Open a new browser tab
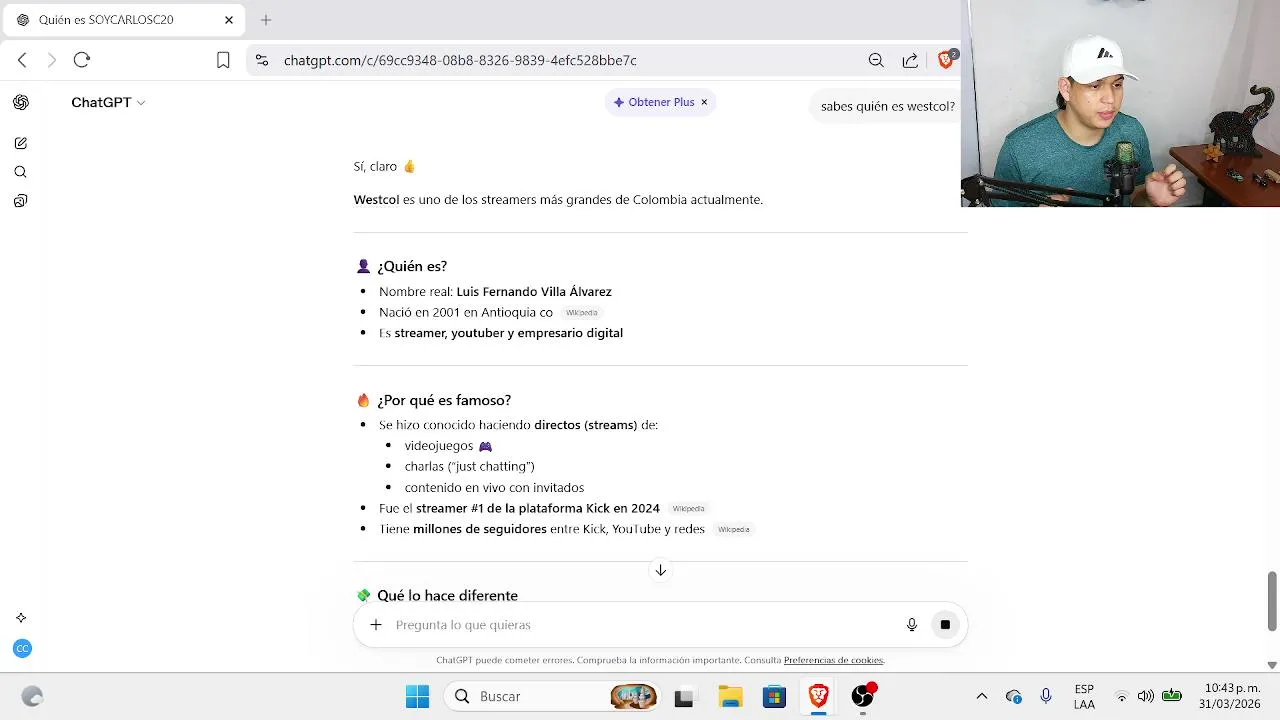 266,20
